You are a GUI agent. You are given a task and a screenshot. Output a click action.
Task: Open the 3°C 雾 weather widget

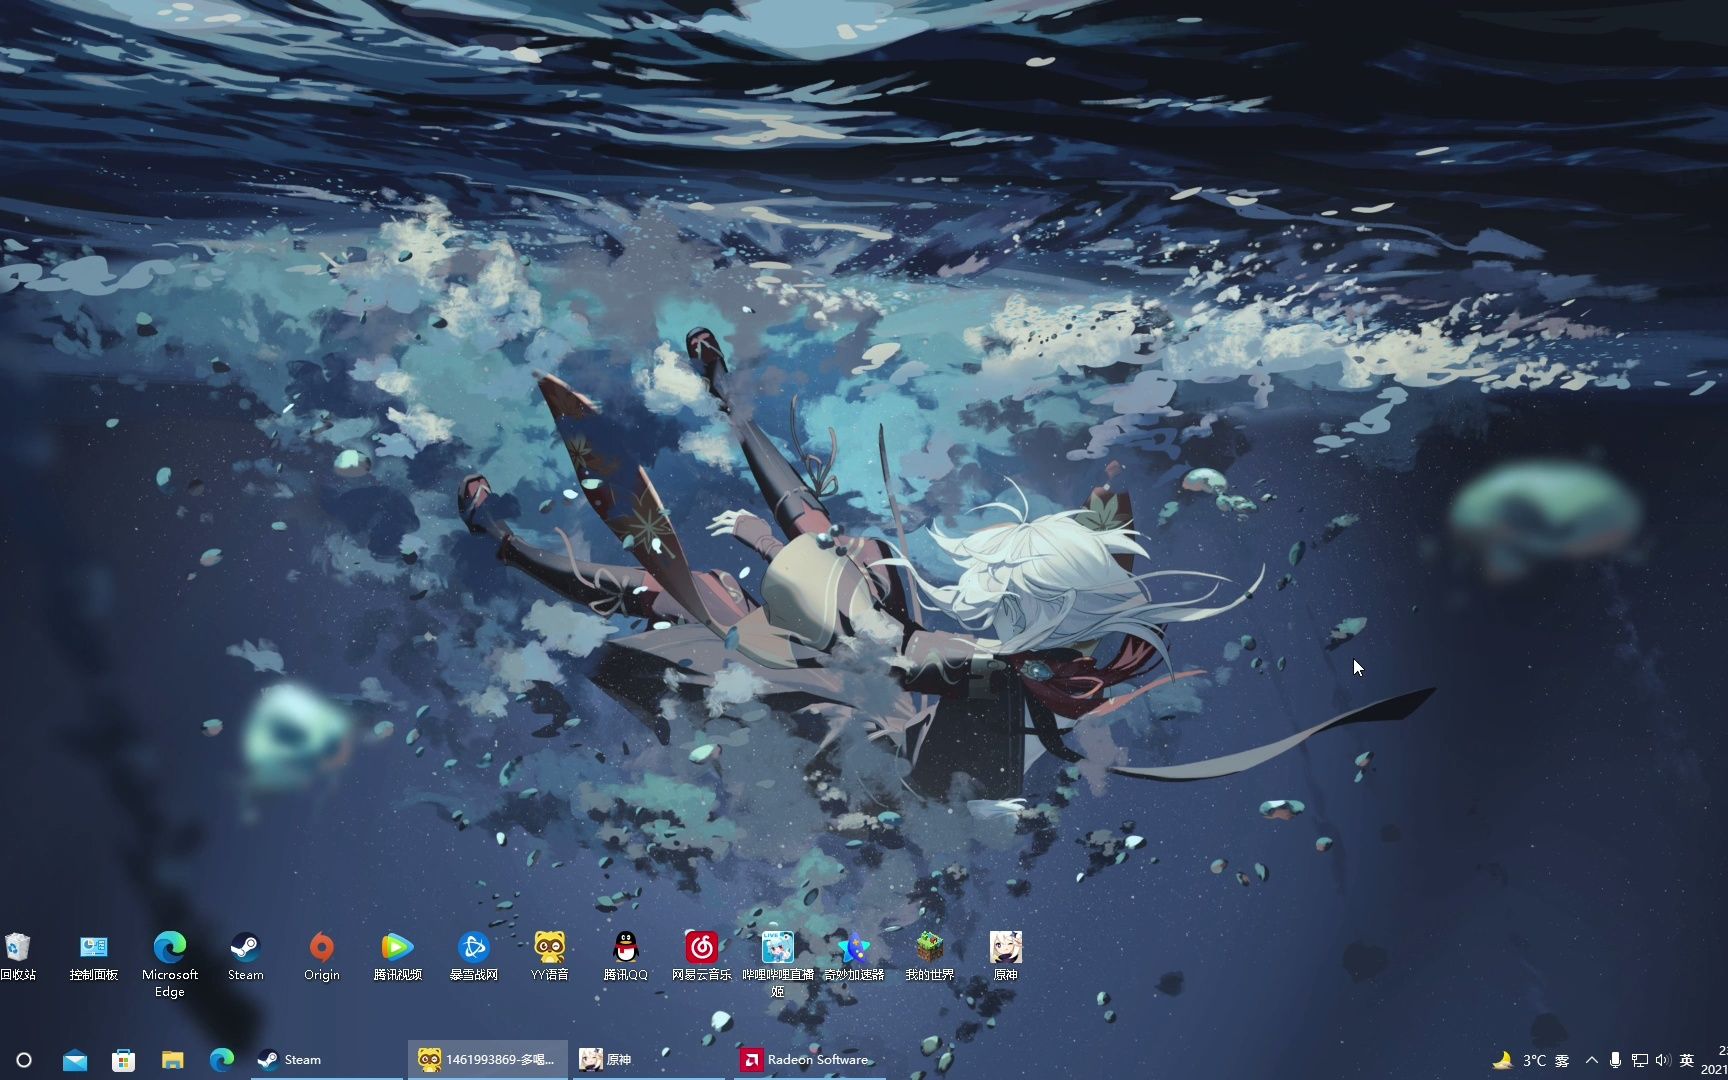(x=1532, y=1060)
